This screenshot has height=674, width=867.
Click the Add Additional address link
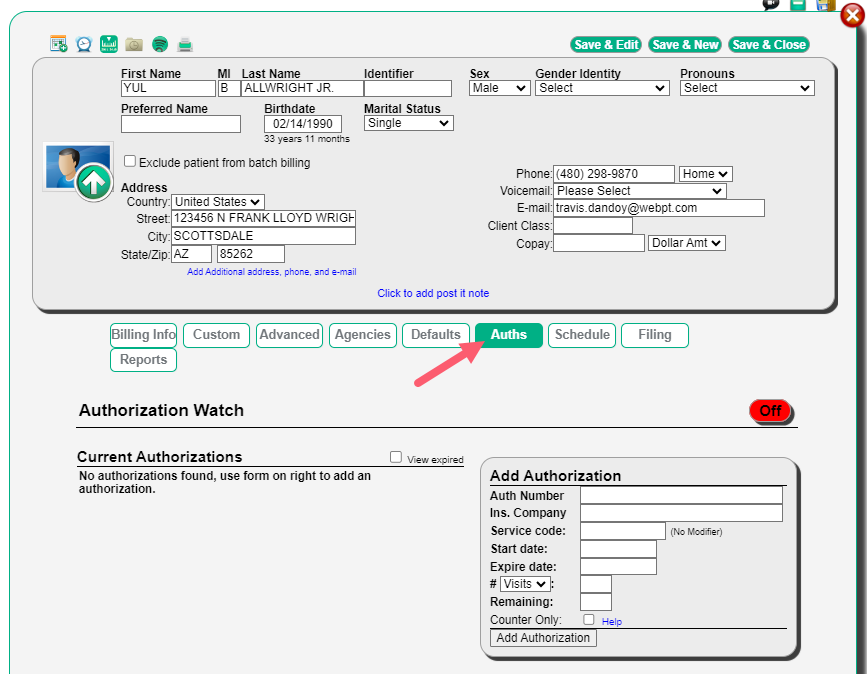point(271,271)
